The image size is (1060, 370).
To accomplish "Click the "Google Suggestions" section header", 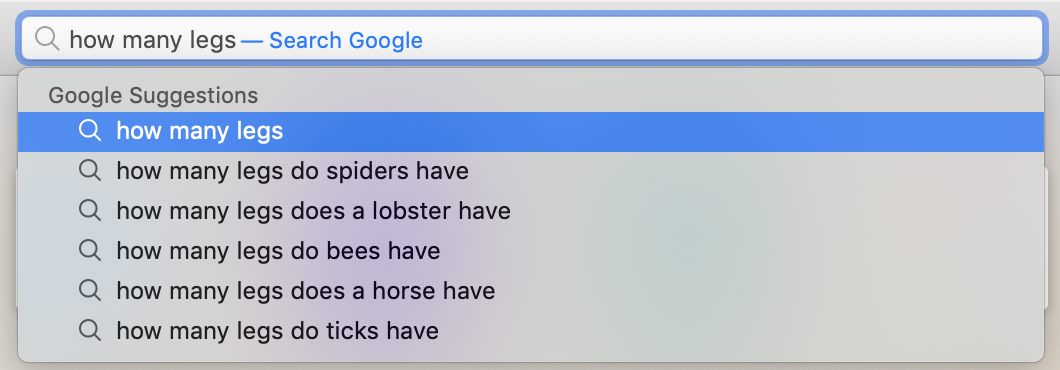I will [x=153, y=95].
